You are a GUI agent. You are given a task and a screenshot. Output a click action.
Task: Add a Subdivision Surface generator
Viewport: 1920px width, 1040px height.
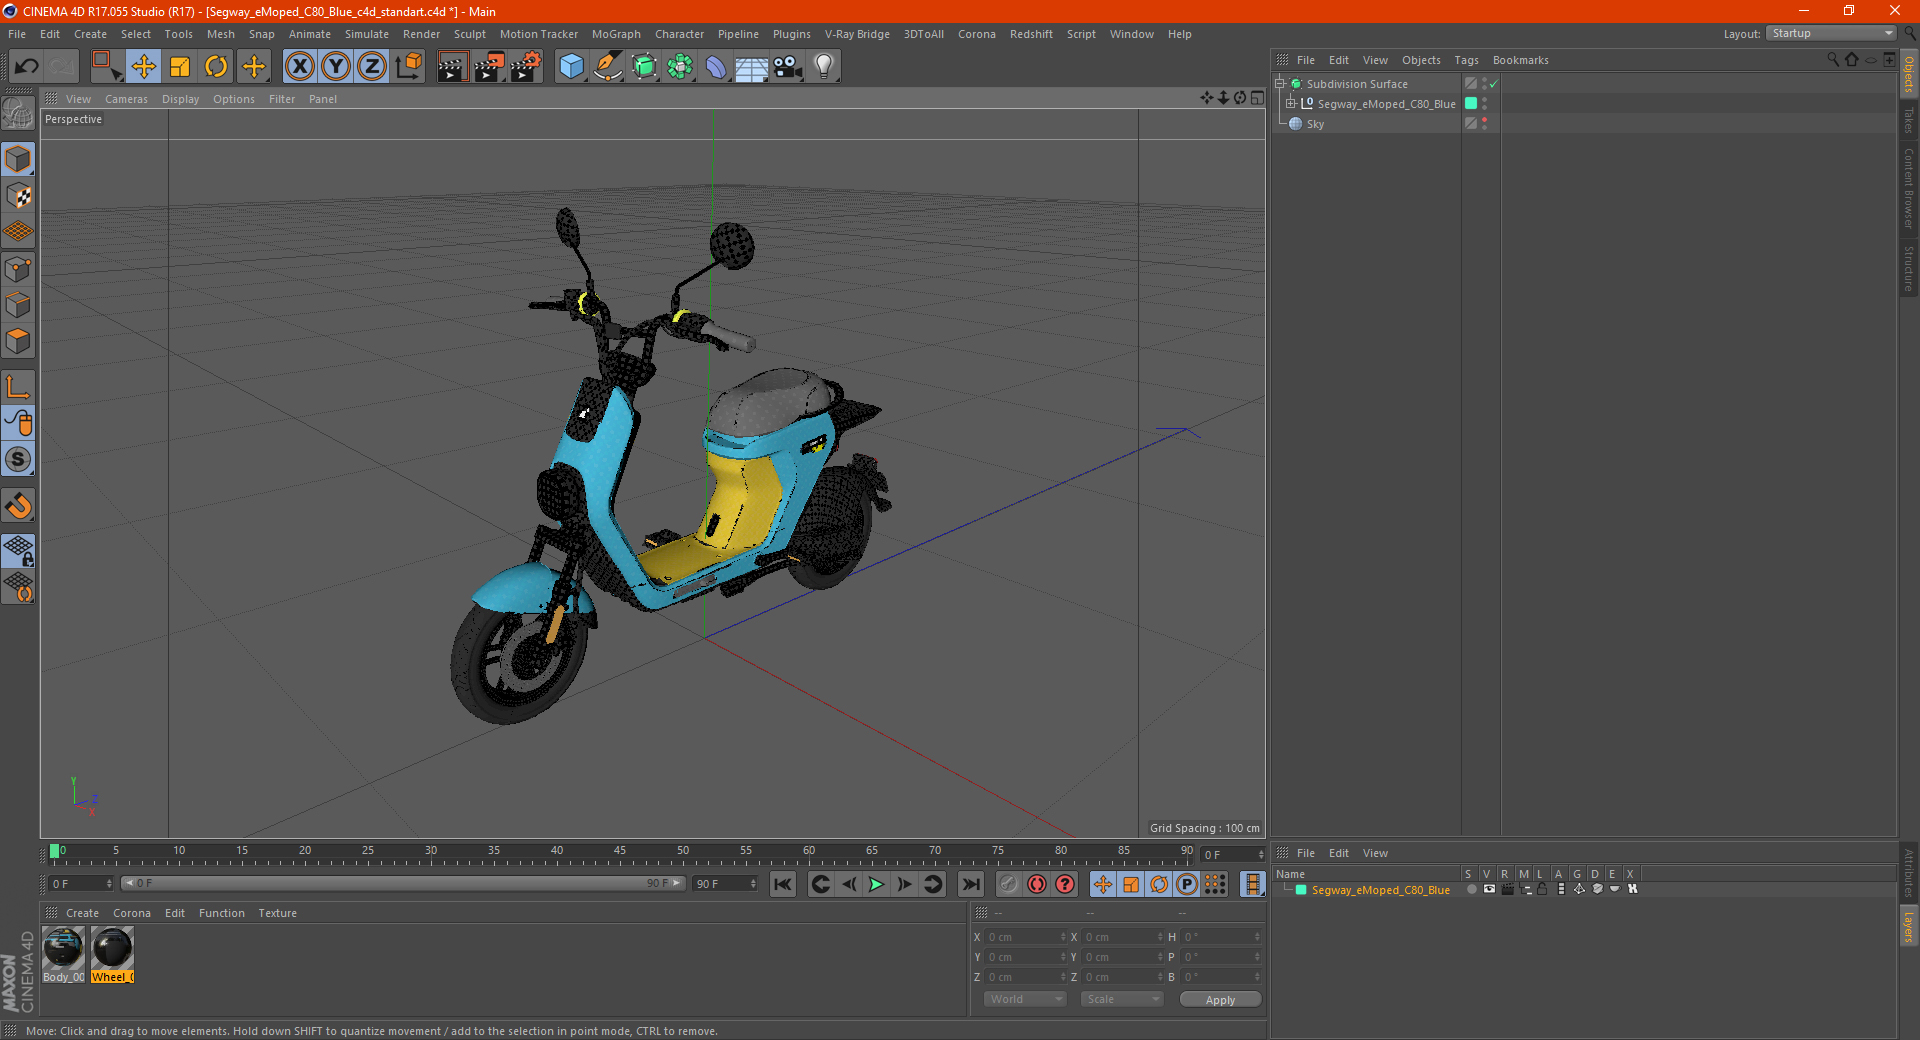[x=644, y=67]
